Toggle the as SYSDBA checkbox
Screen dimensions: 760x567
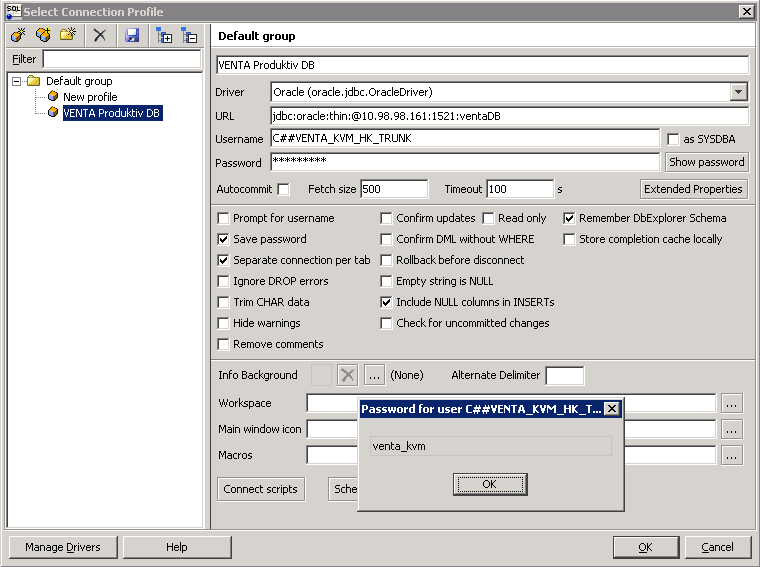[x=674, y=139]
